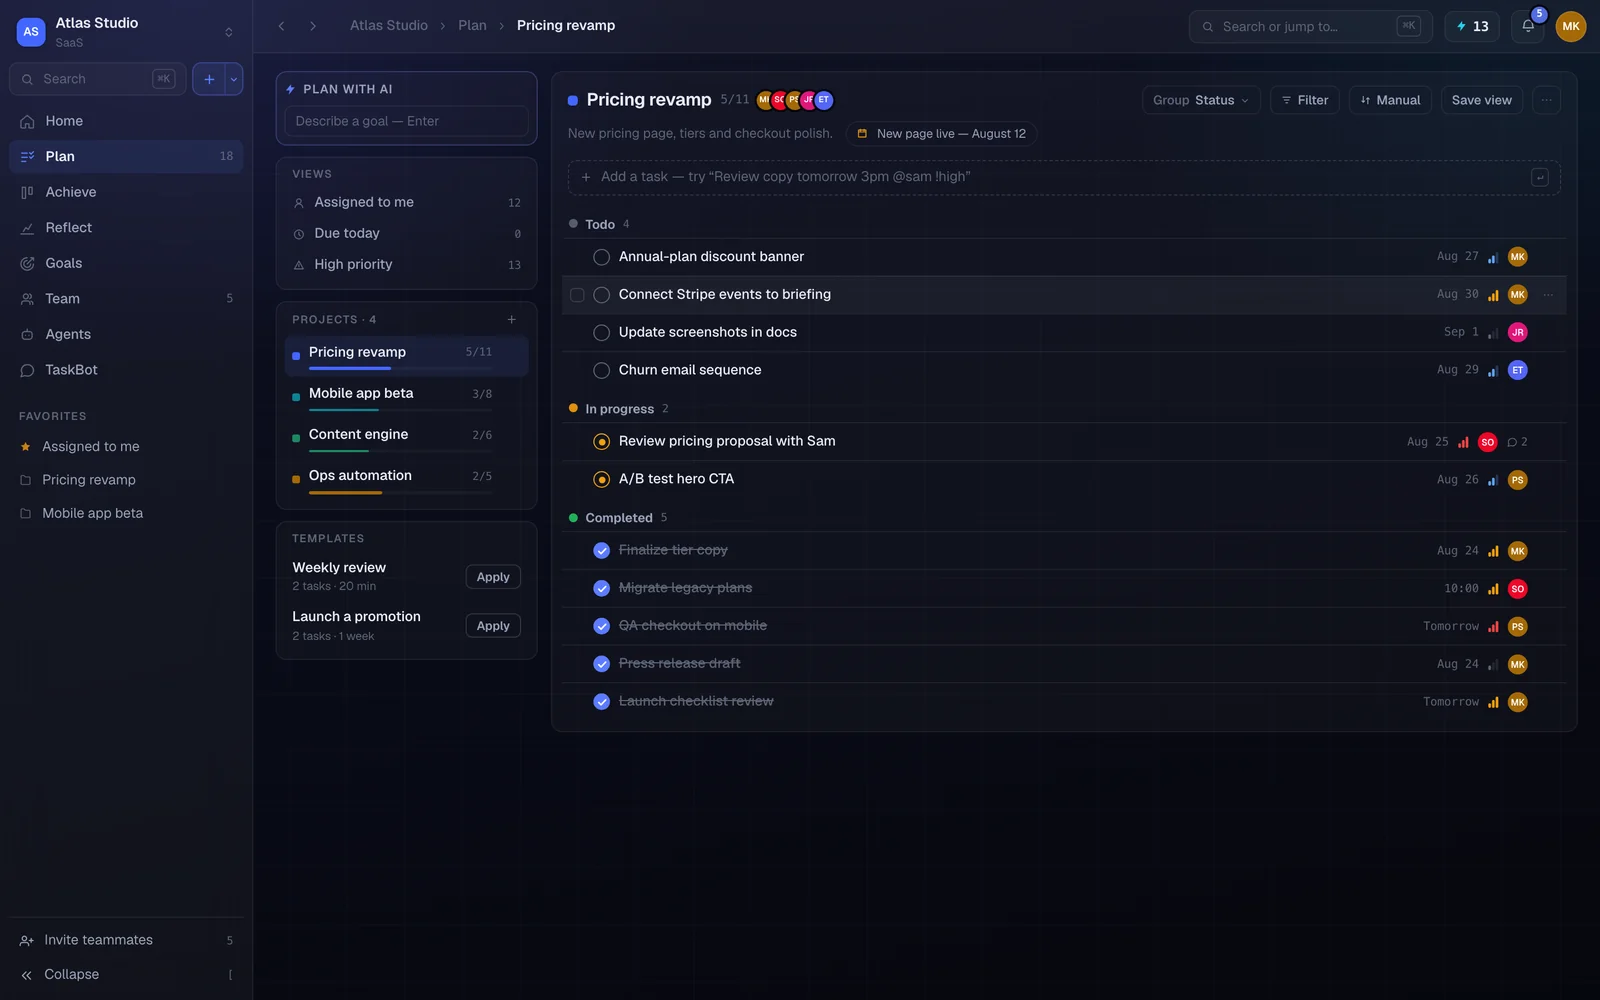Uncheck the completed Finalize tier copy task
1600x1000 pixels.
(601, 551)
